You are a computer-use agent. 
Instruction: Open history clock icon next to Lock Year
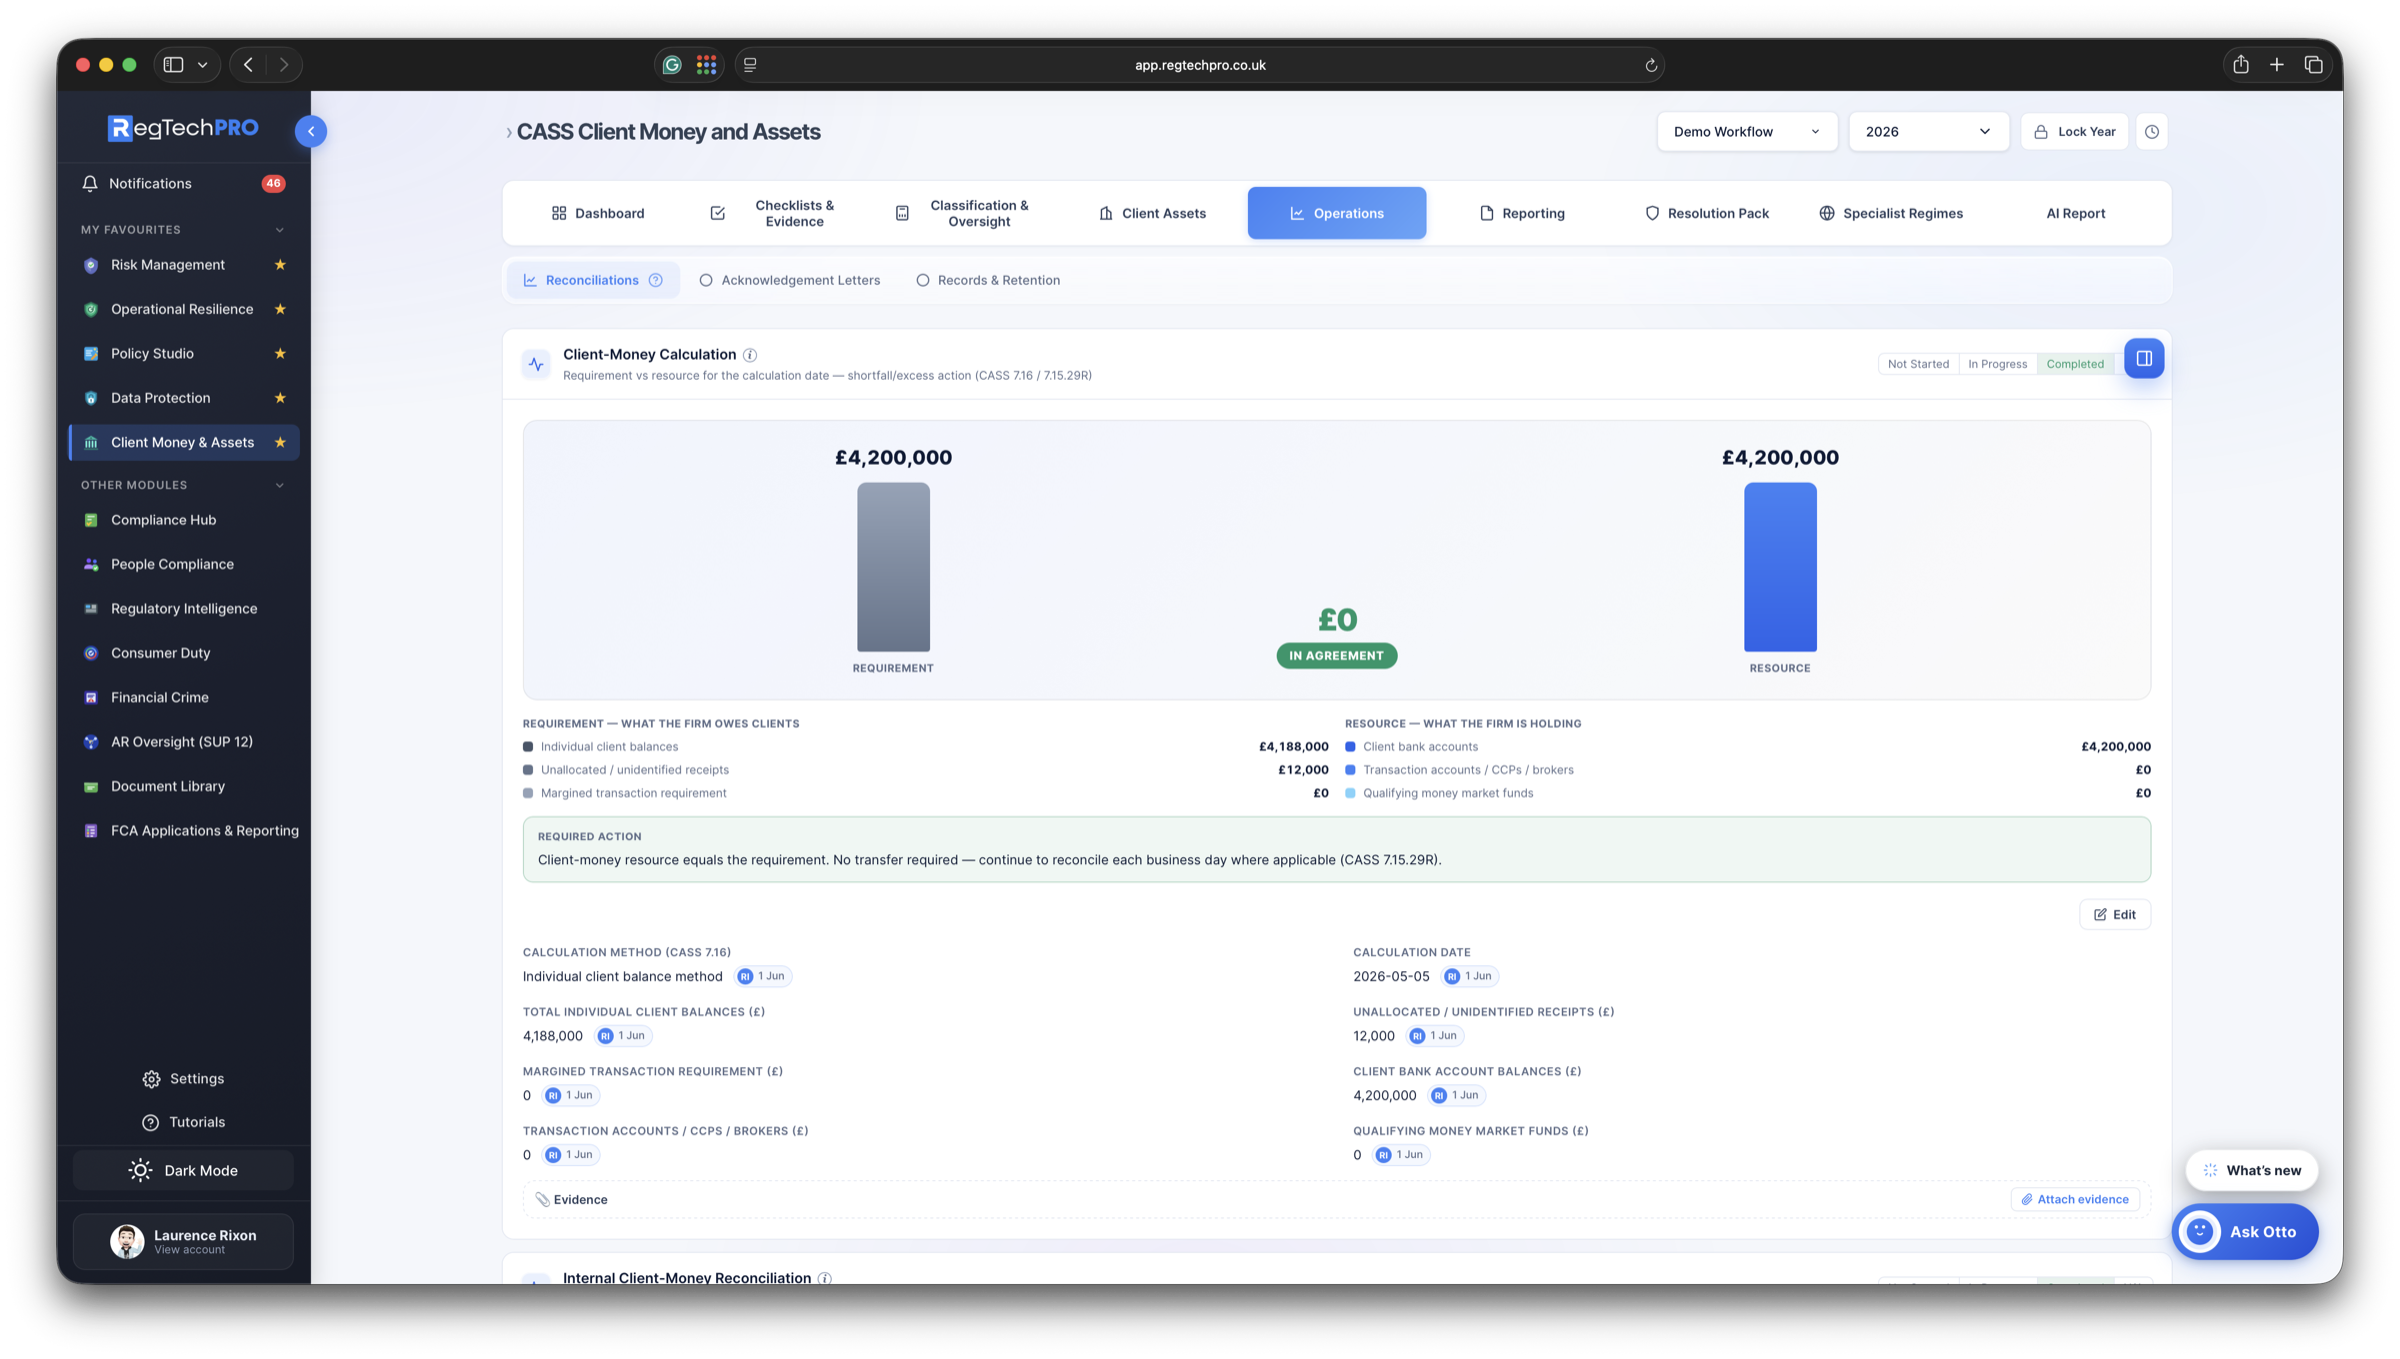[x=2152, y=131]
